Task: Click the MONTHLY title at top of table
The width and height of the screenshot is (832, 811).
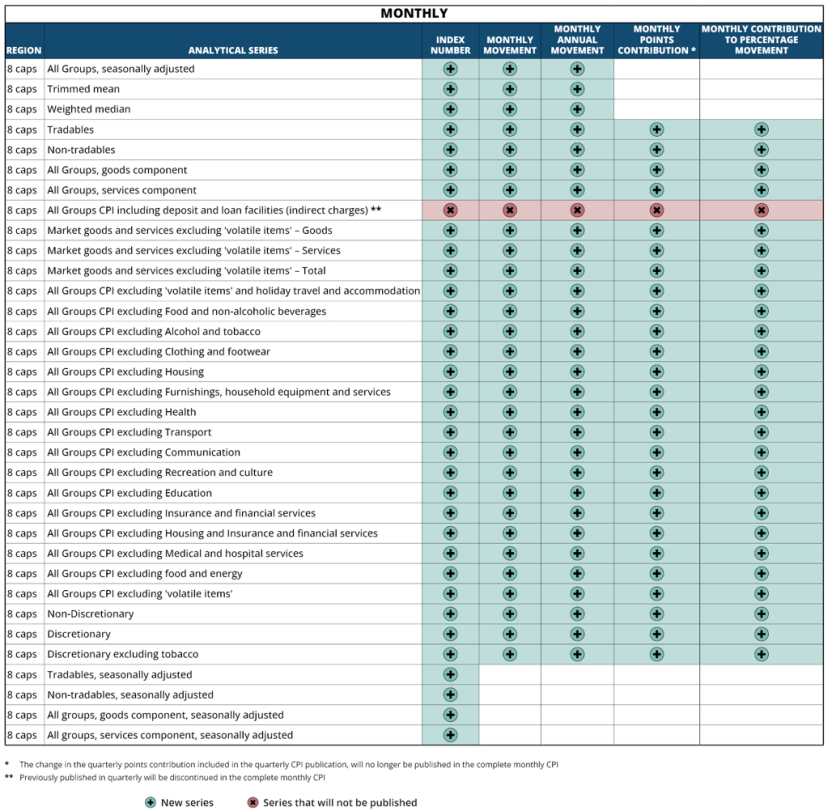Action: [x=414, y=13]
